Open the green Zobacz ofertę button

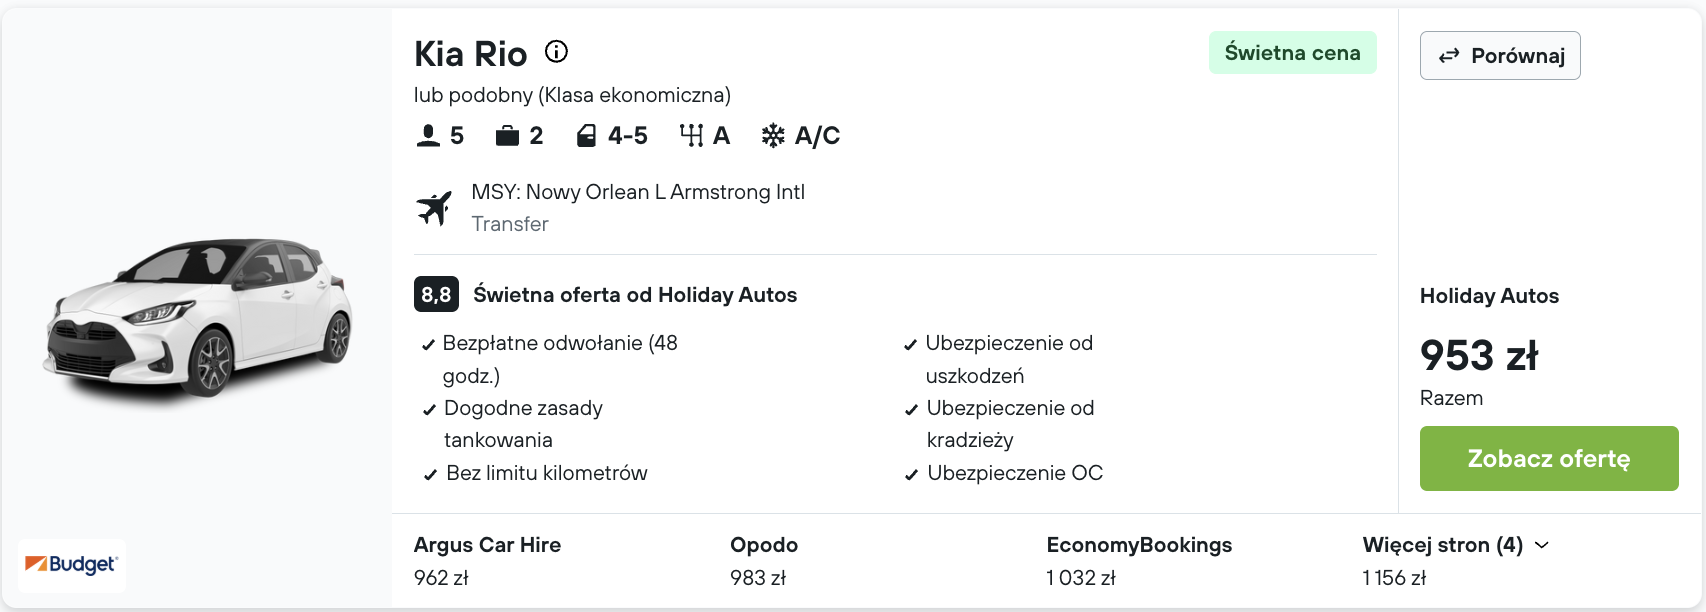point(1549,458)
